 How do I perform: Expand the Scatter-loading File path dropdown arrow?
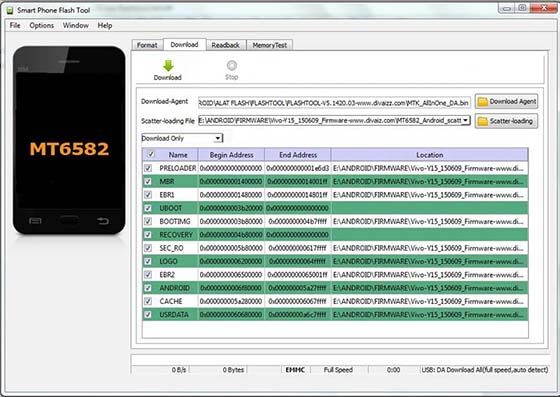(465, 120)
